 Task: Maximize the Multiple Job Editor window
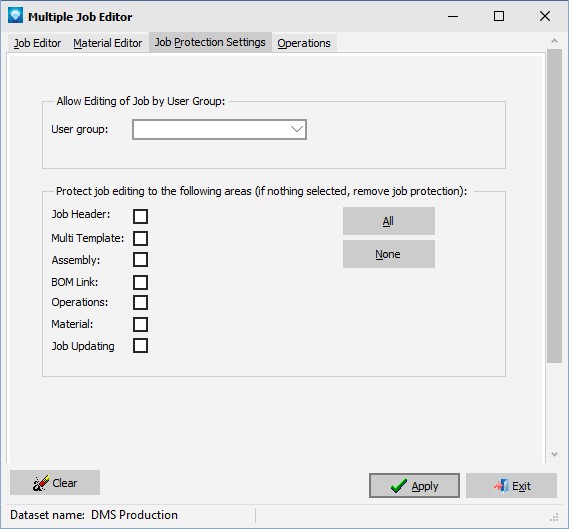click(x=499, y=16)
